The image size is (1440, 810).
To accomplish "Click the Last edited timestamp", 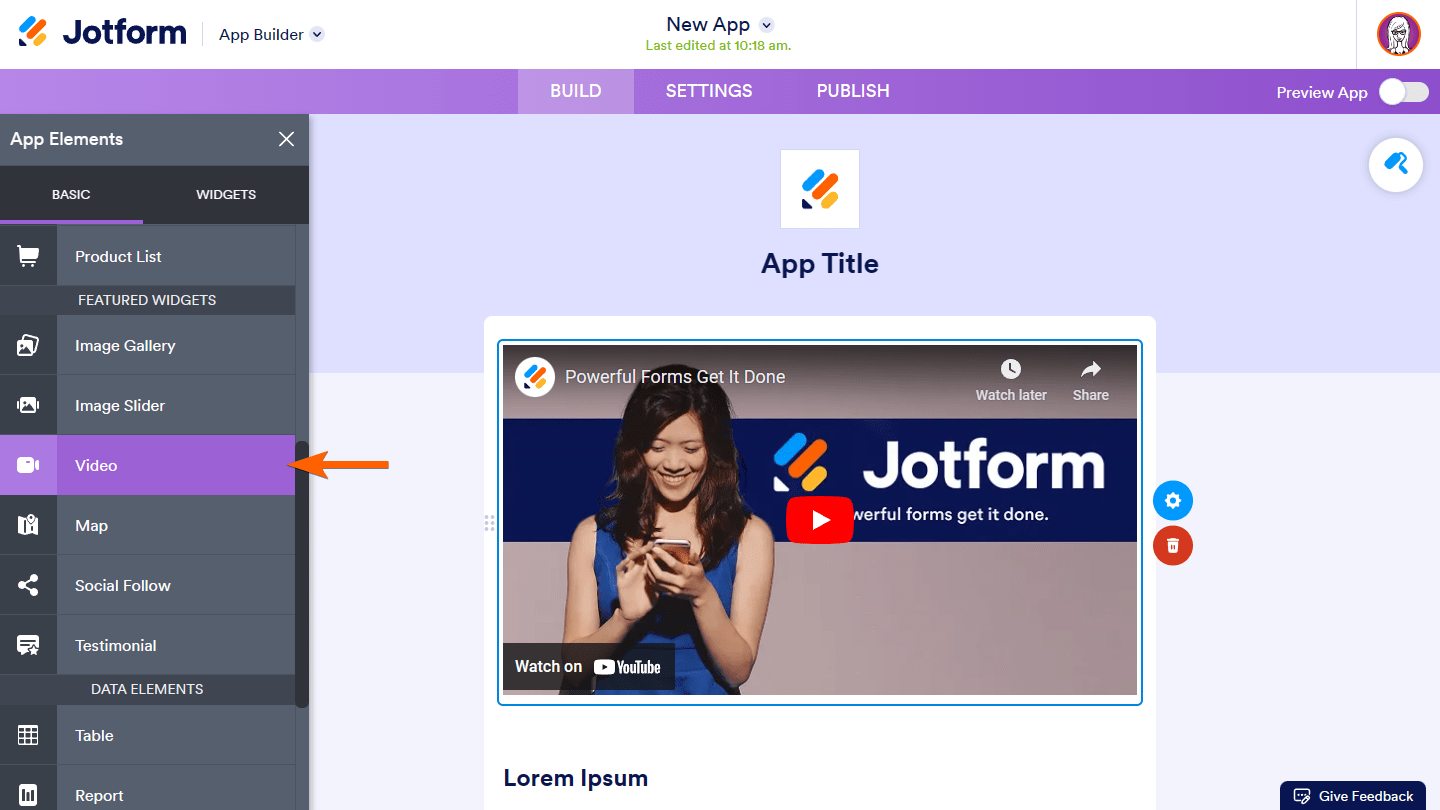I will pyautogui.click(x=718, y=45).
